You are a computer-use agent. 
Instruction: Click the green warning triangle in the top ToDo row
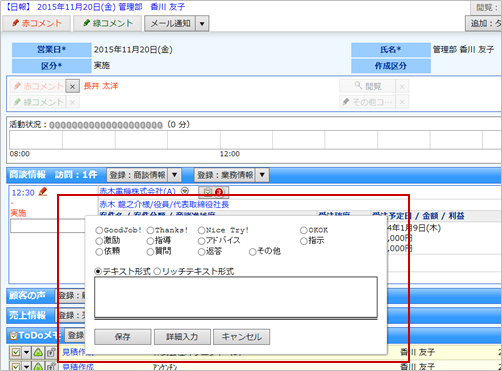tap(38, 352)
